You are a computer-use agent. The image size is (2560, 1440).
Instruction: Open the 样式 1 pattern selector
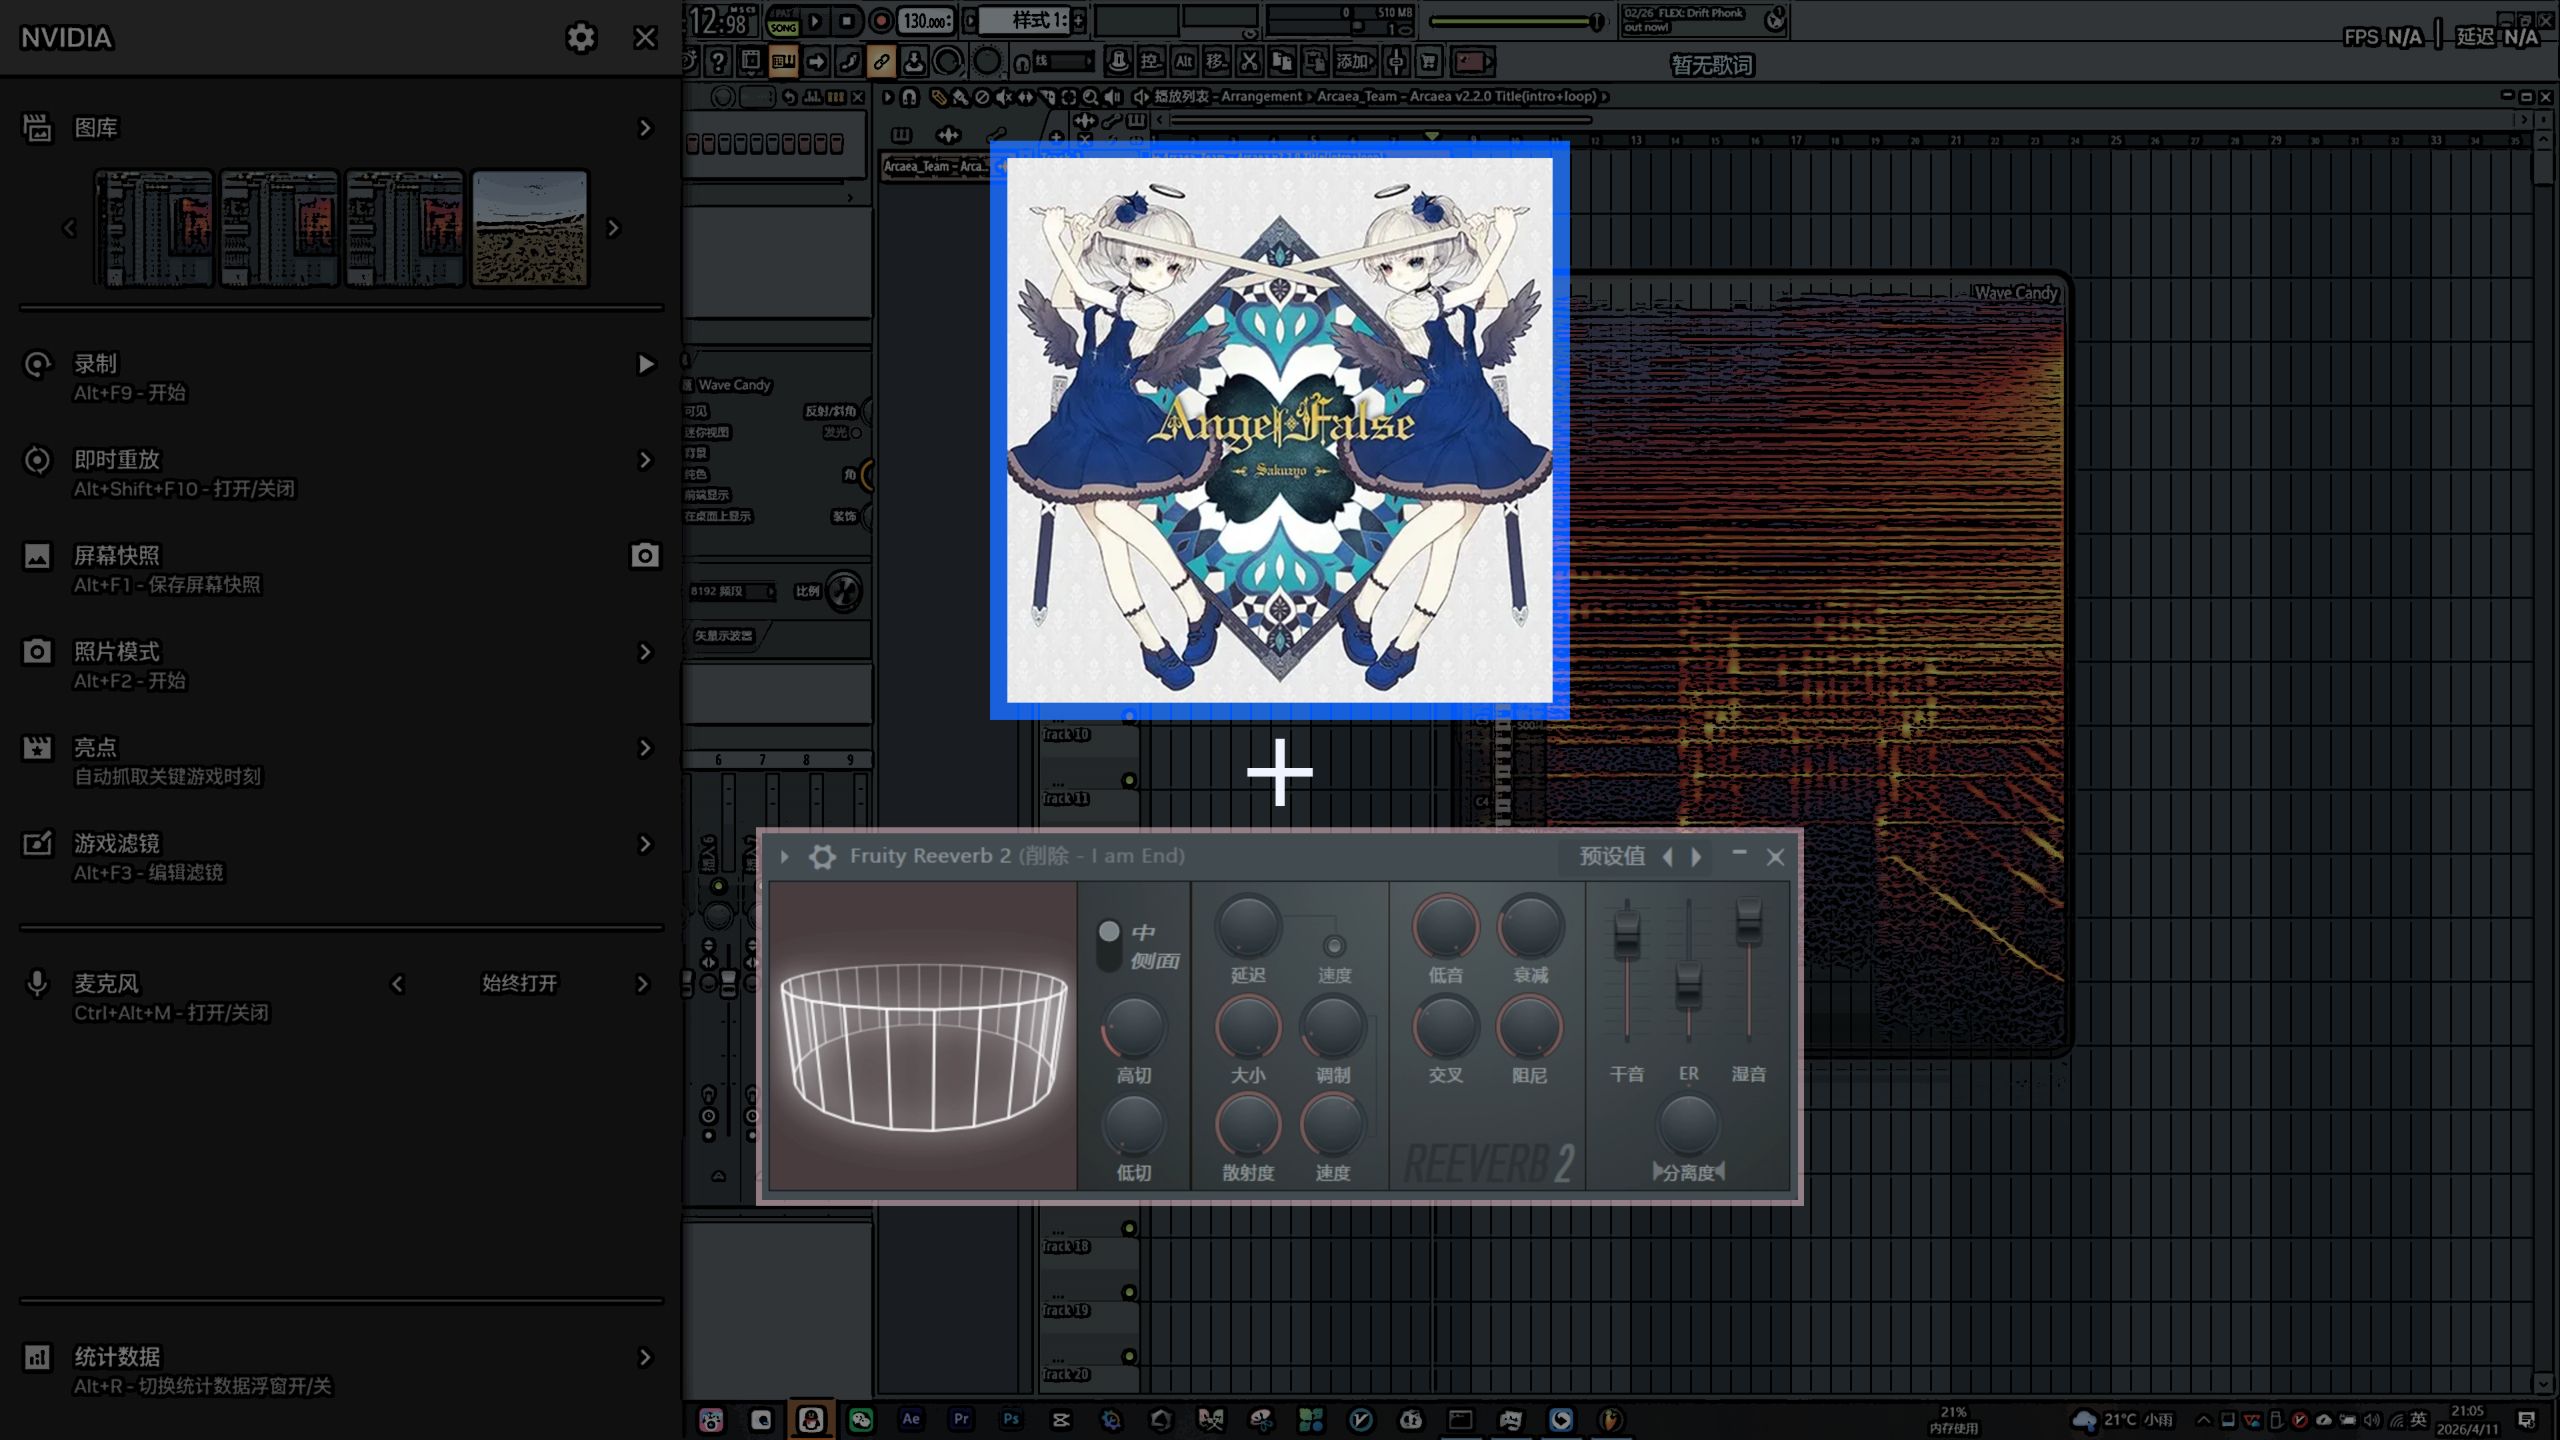[1024, 20]
